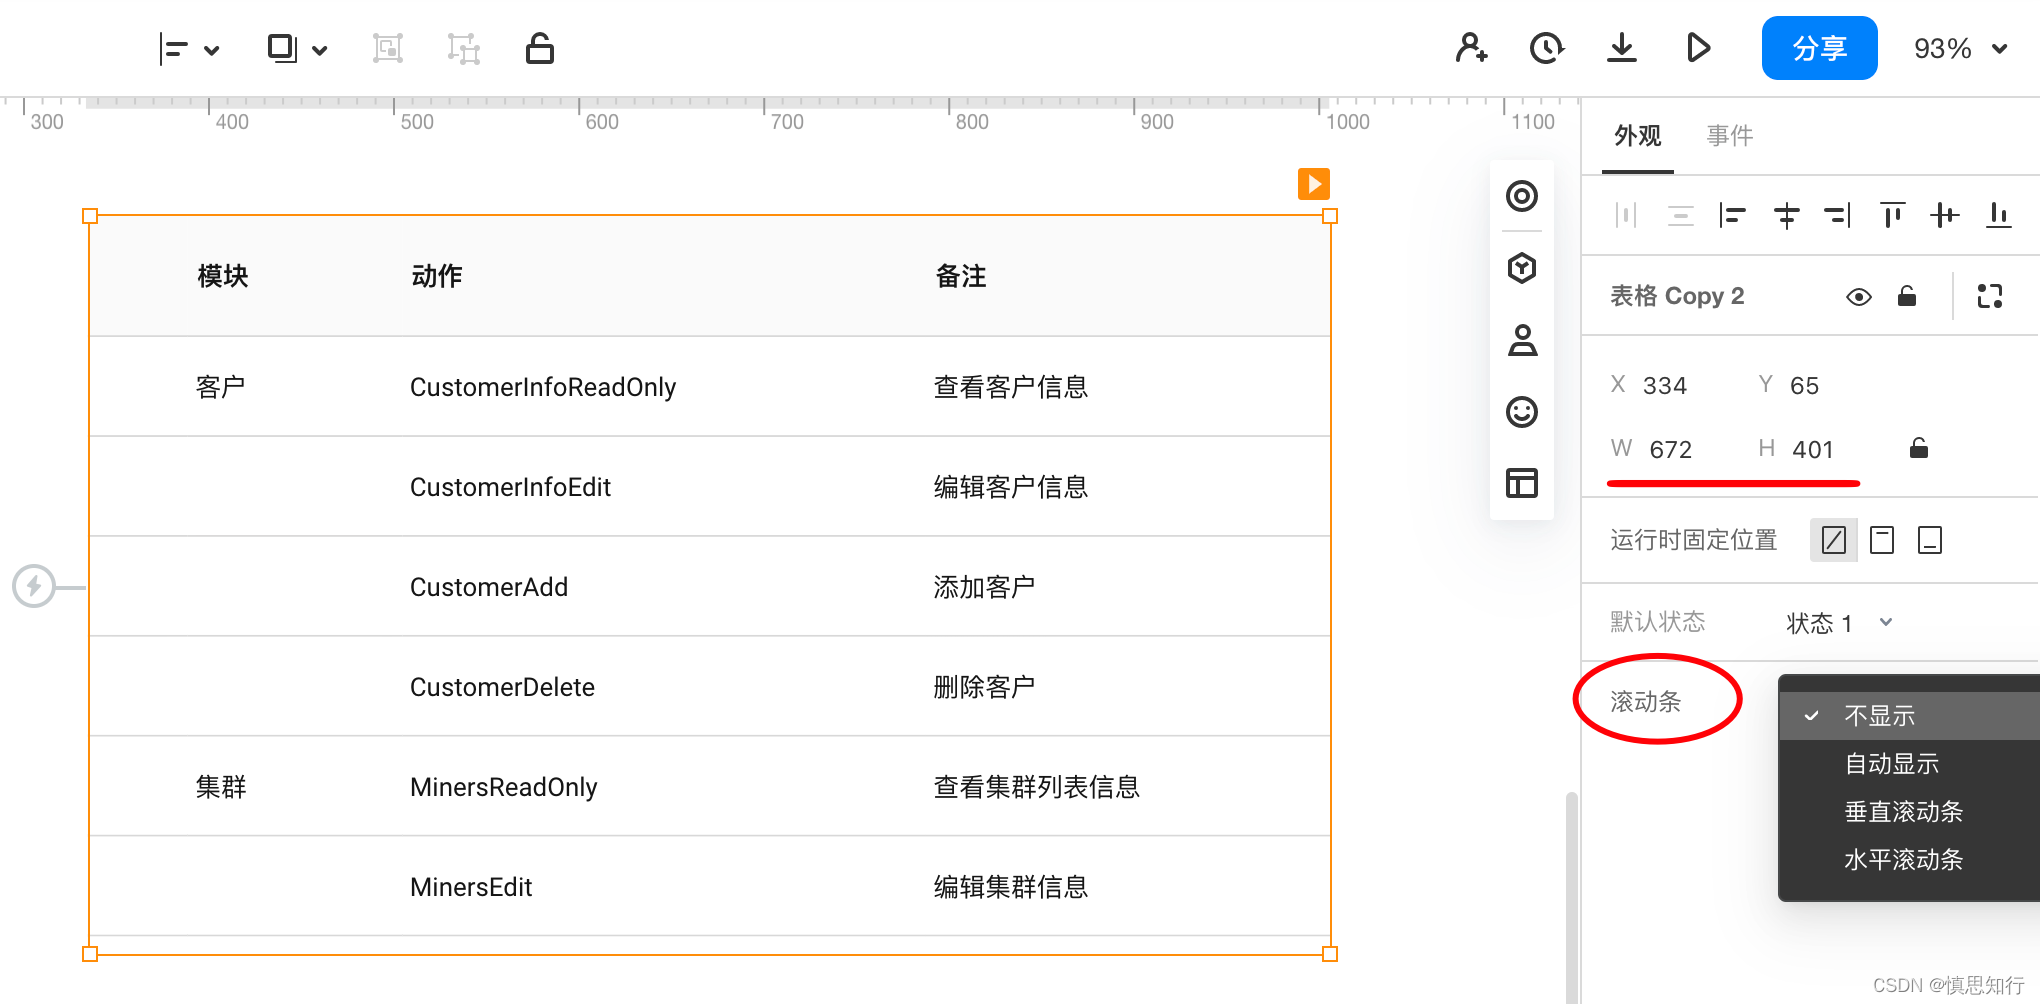Viewport: 2040px width, 1004px height.
Task: Click the MinersReadOnly cell
Action: (x=503, y=787)
